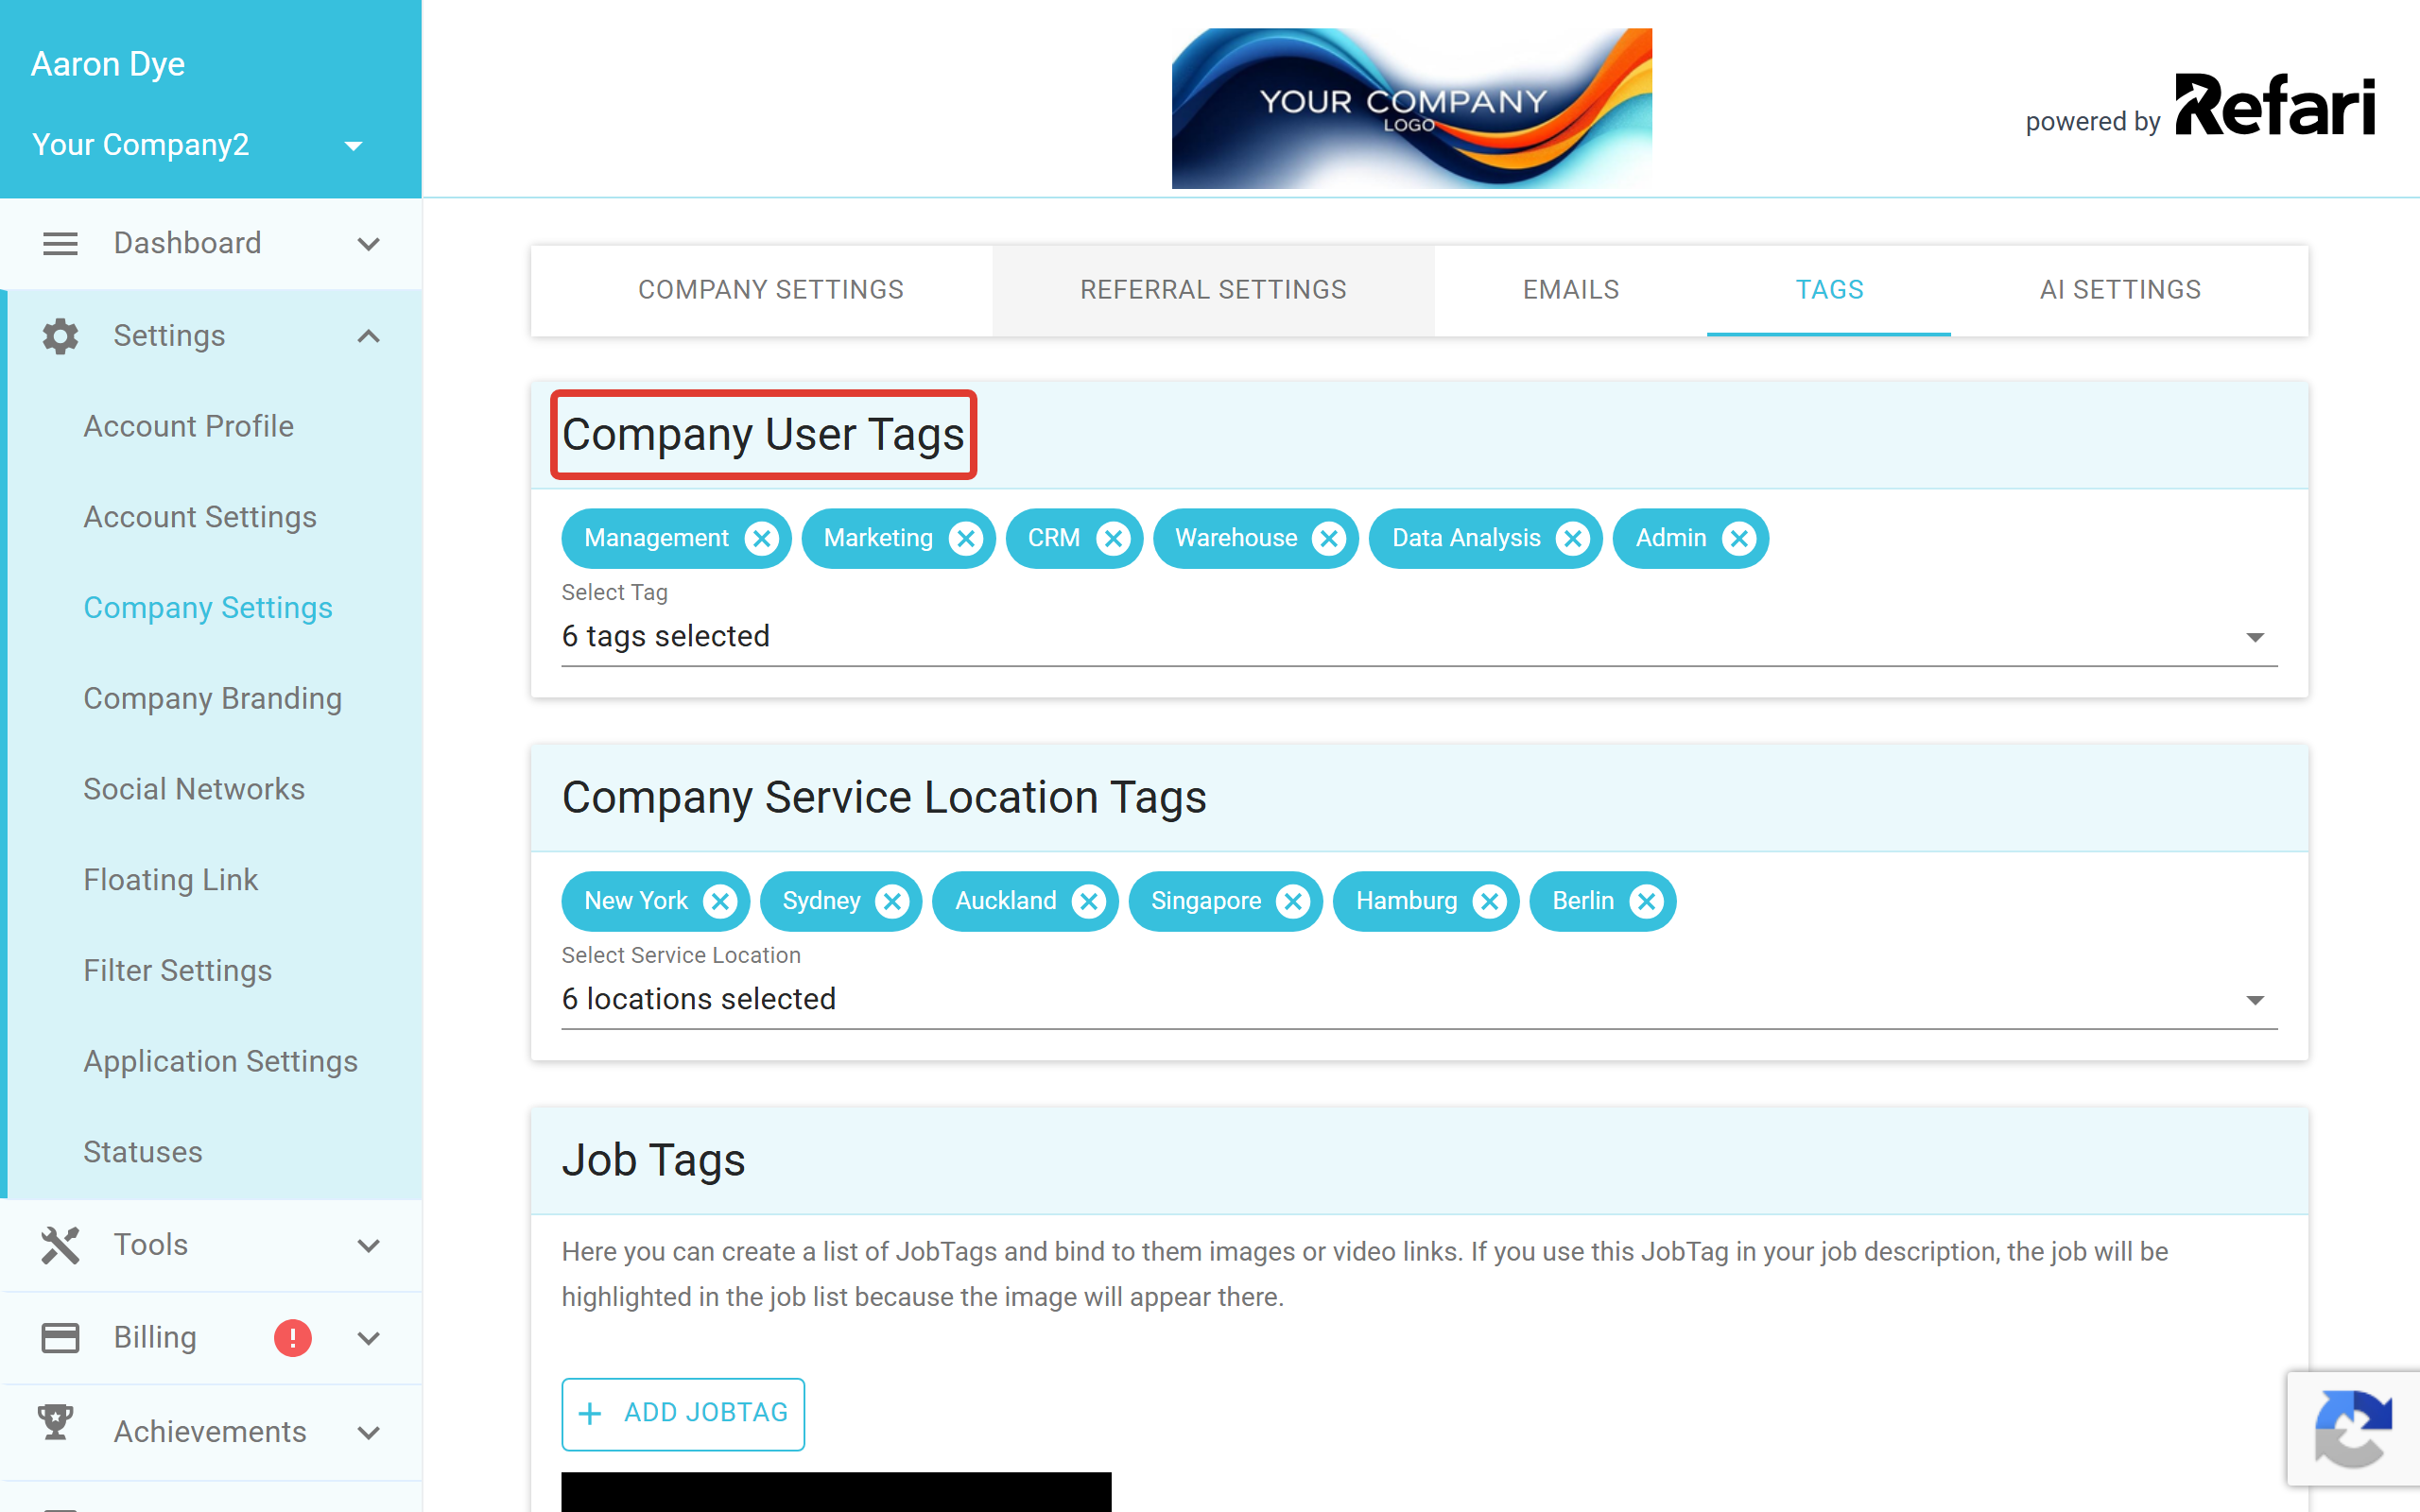Switch to the AI Settings tab
The image size is (2420, 1512).
[x=2119, y=290]
